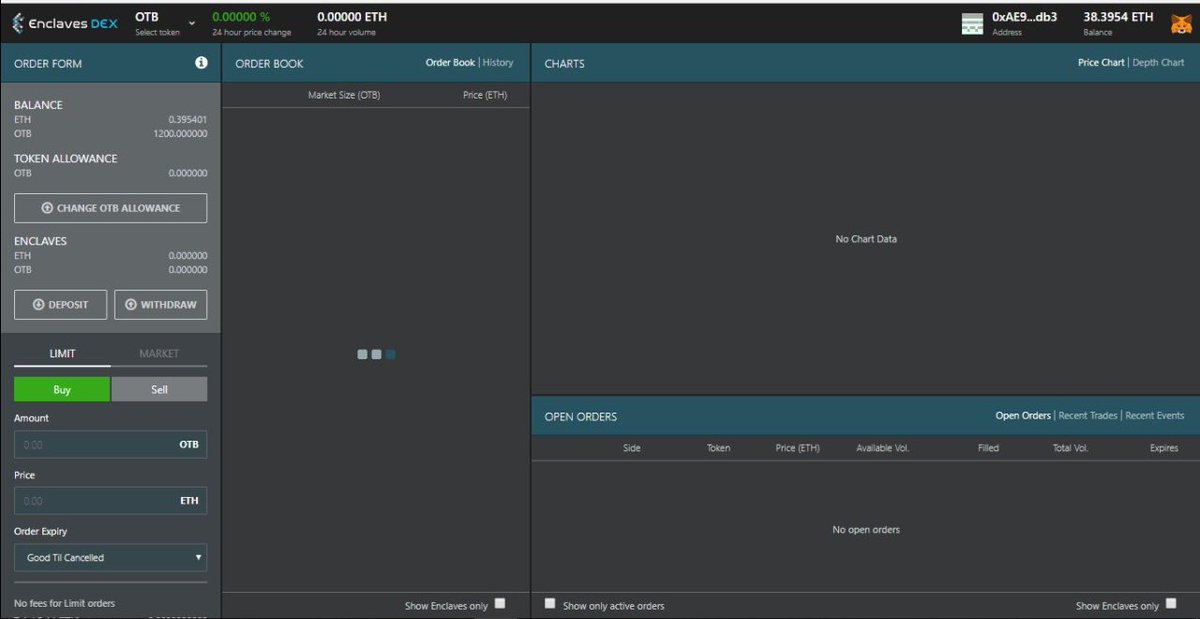Show the Price Chart tab
This screenshot has height=619, width=1200.
coord(1101,62)
